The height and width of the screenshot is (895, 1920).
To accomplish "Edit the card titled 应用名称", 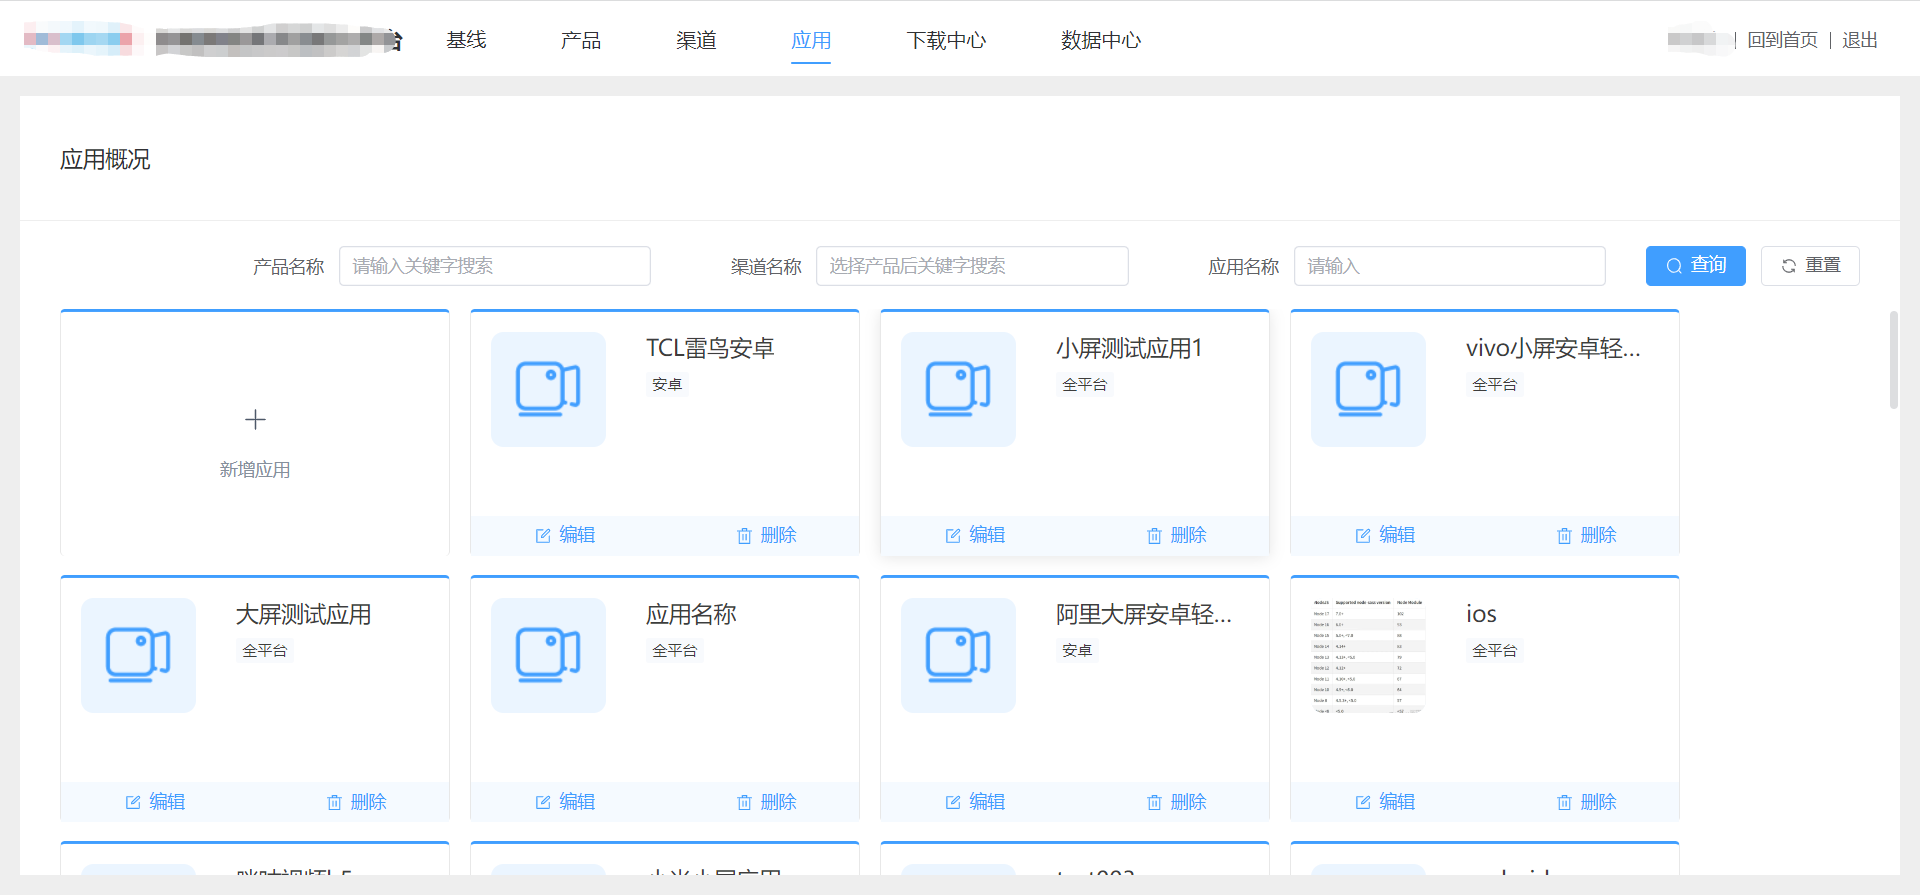I will point(565,802).
